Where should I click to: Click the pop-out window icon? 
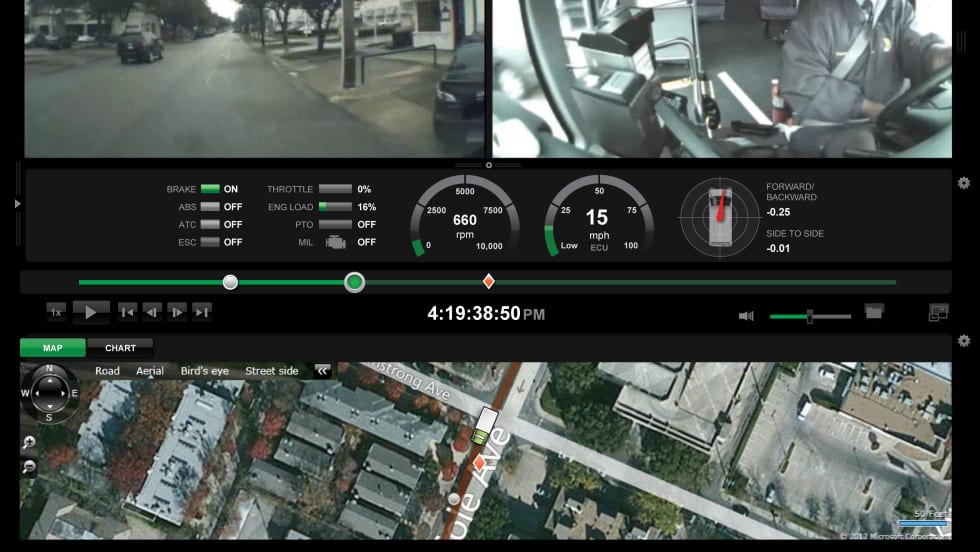pos(937,313)
